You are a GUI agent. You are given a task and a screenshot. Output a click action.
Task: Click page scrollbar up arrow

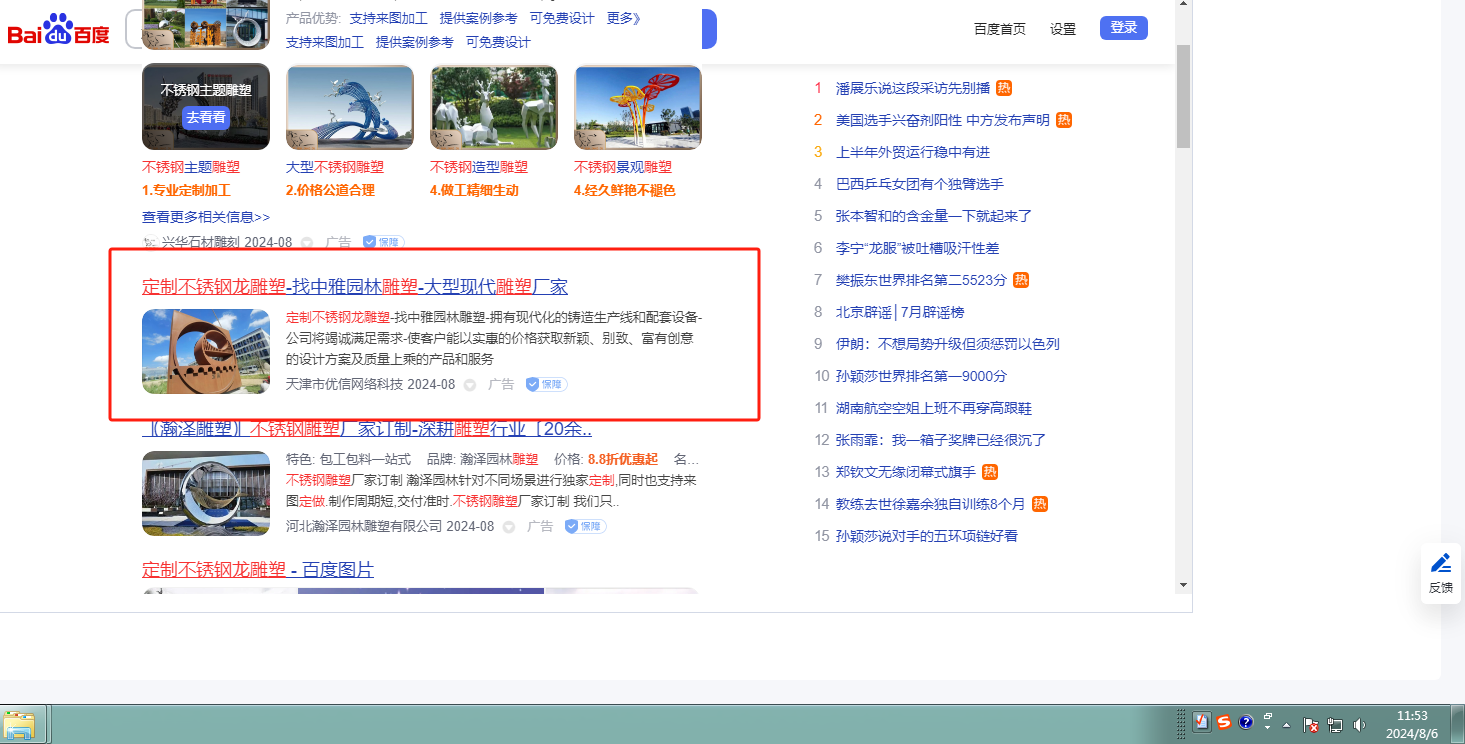[x=1184, y=4]
